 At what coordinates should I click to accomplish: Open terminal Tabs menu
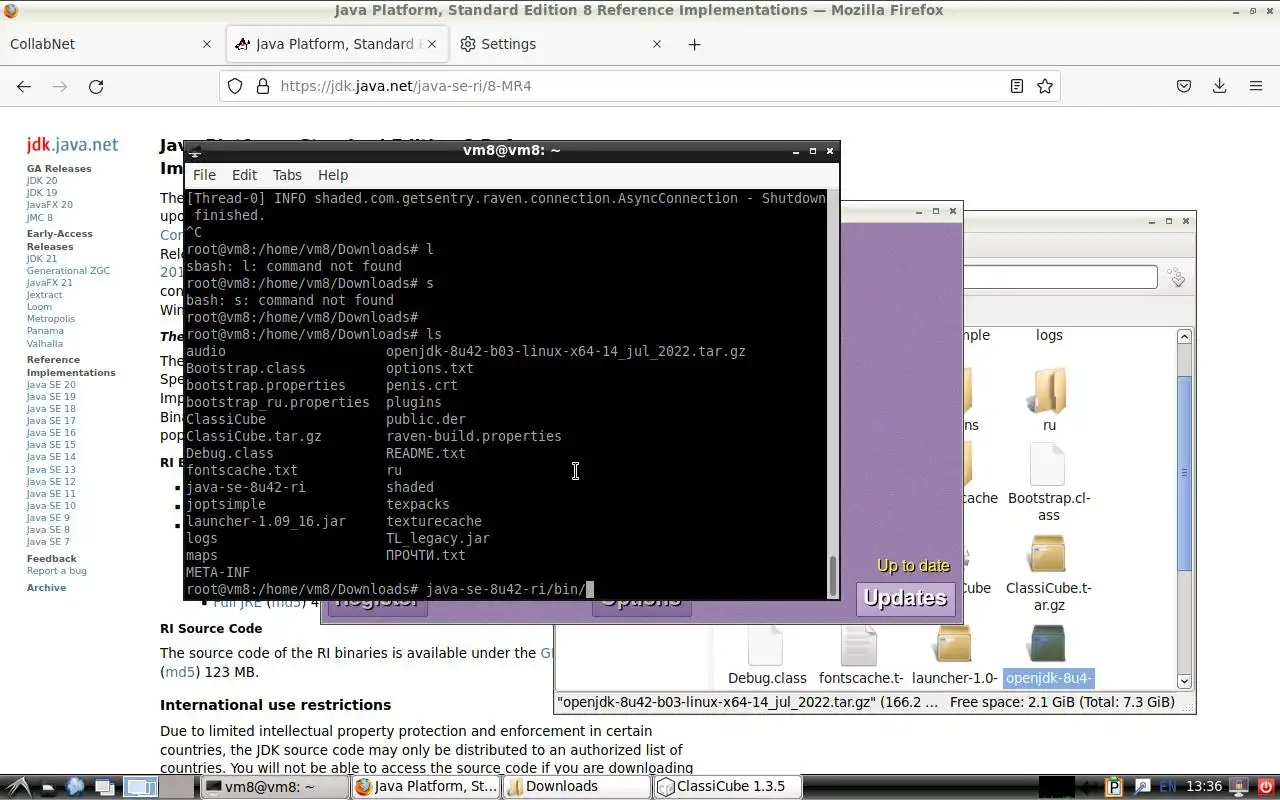tap(287, 175)
